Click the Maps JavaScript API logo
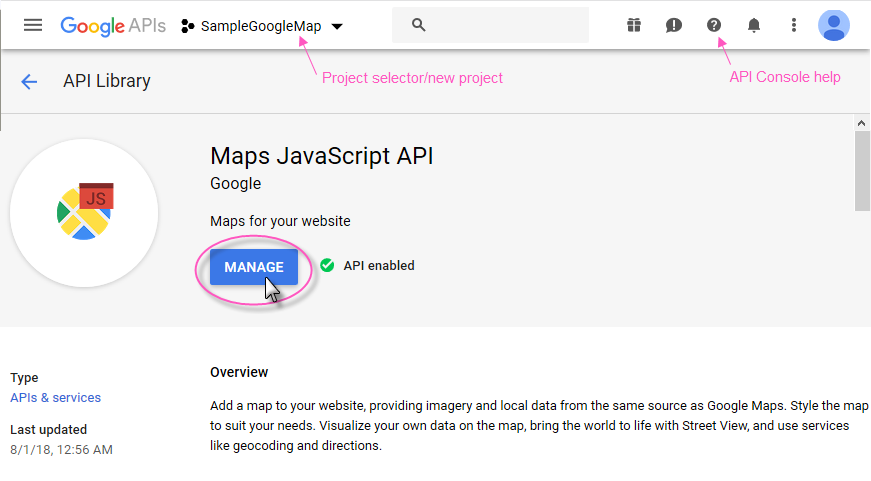871x481 pixels. (84, 213)
